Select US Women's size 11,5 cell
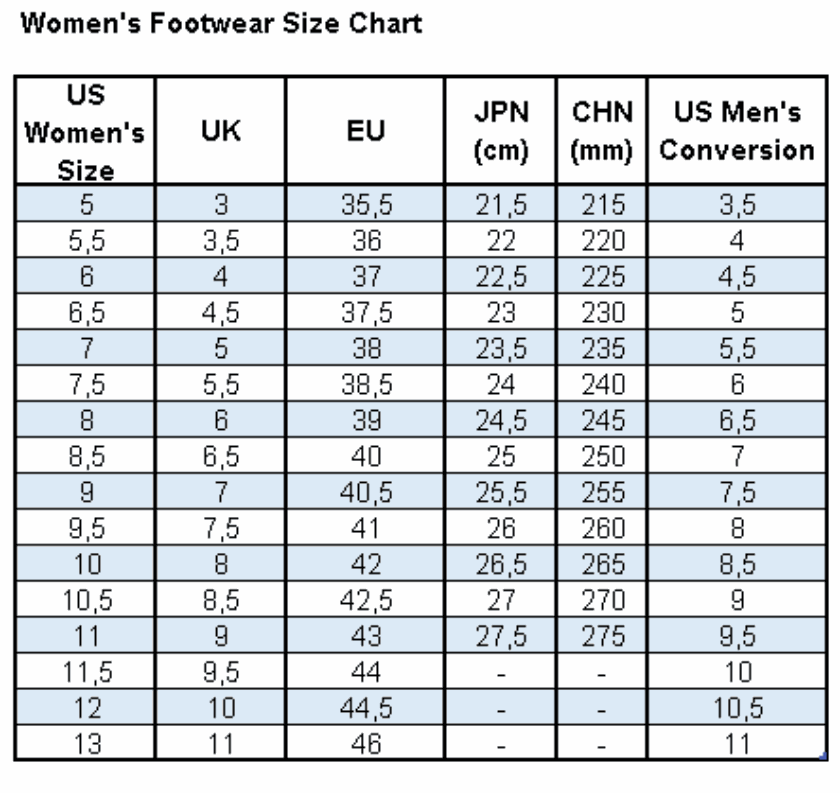 86,671
